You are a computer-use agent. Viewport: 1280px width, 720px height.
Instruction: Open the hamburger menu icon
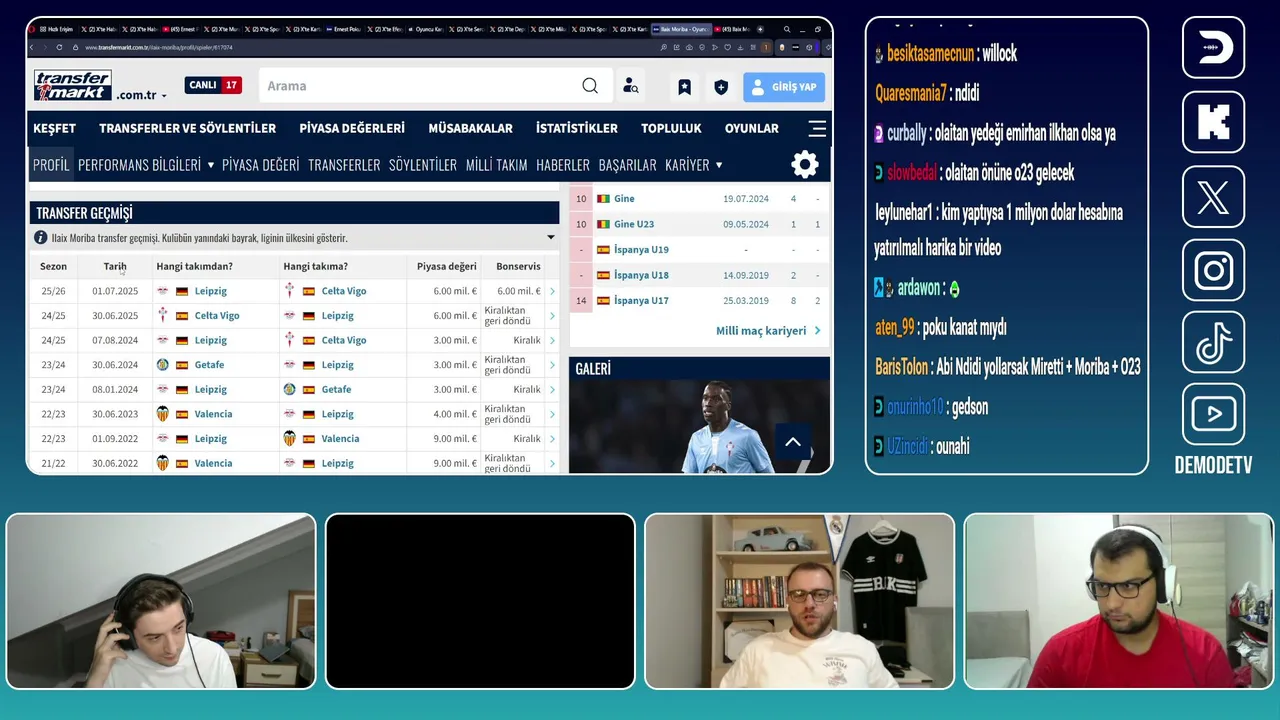click(817, 128)
